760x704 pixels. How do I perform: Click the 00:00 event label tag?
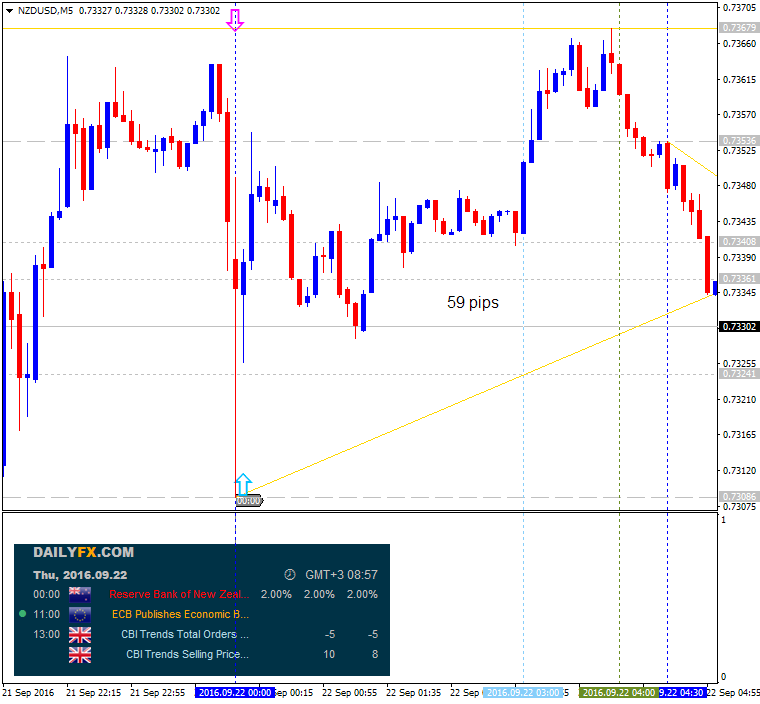tap(249, 501)
